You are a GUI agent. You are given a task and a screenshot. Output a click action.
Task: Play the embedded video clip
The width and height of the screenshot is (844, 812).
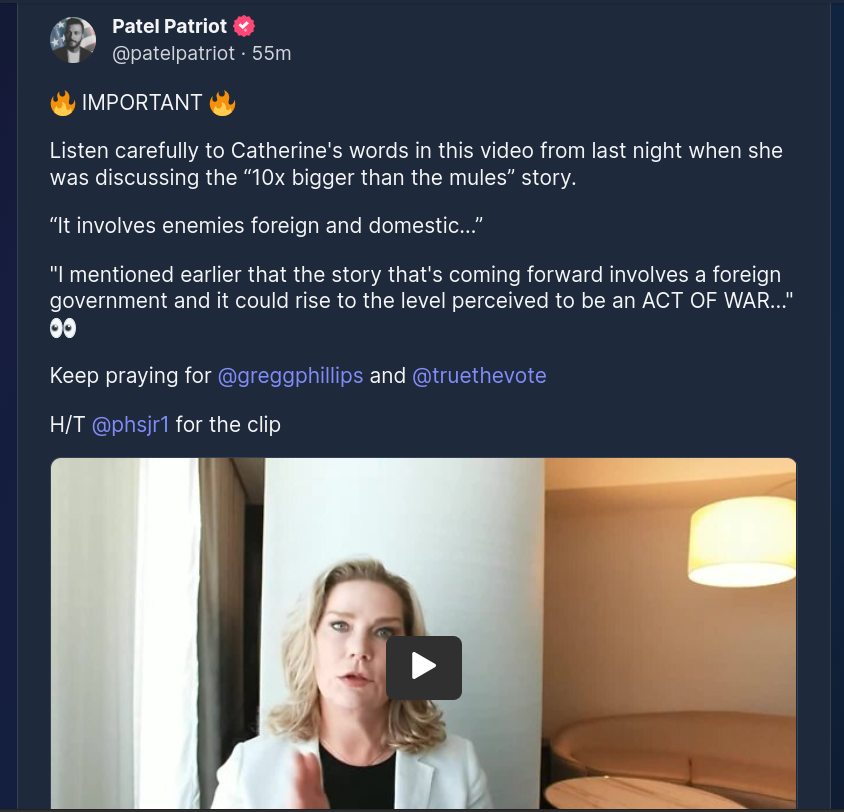[x=424, y=667]
